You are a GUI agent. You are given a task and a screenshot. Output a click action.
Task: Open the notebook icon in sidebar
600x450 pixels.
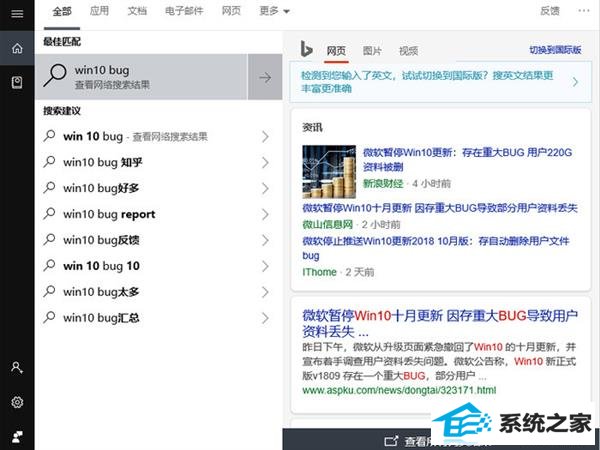(x=17, y=82)
